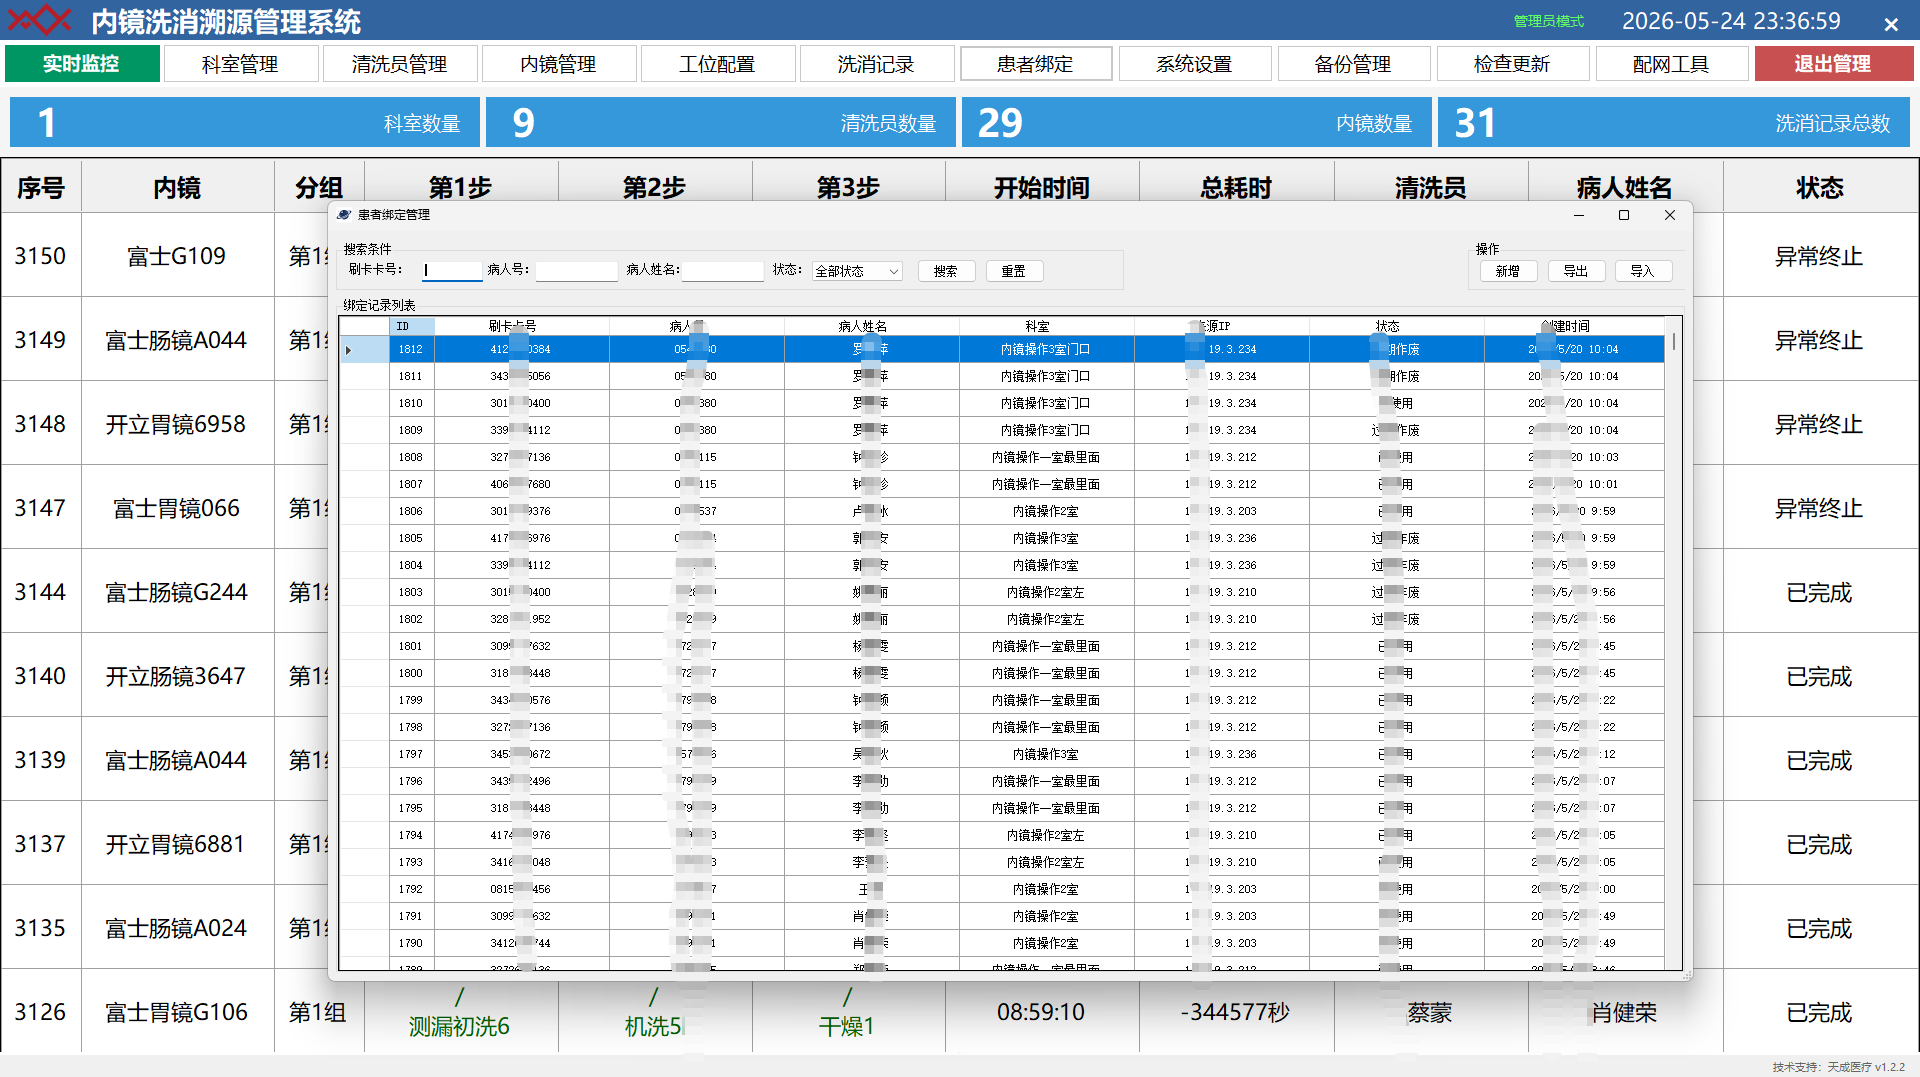Click the 导出 button
The width and height of the screenshot is (1920, 1077).
pos(1576,271)
